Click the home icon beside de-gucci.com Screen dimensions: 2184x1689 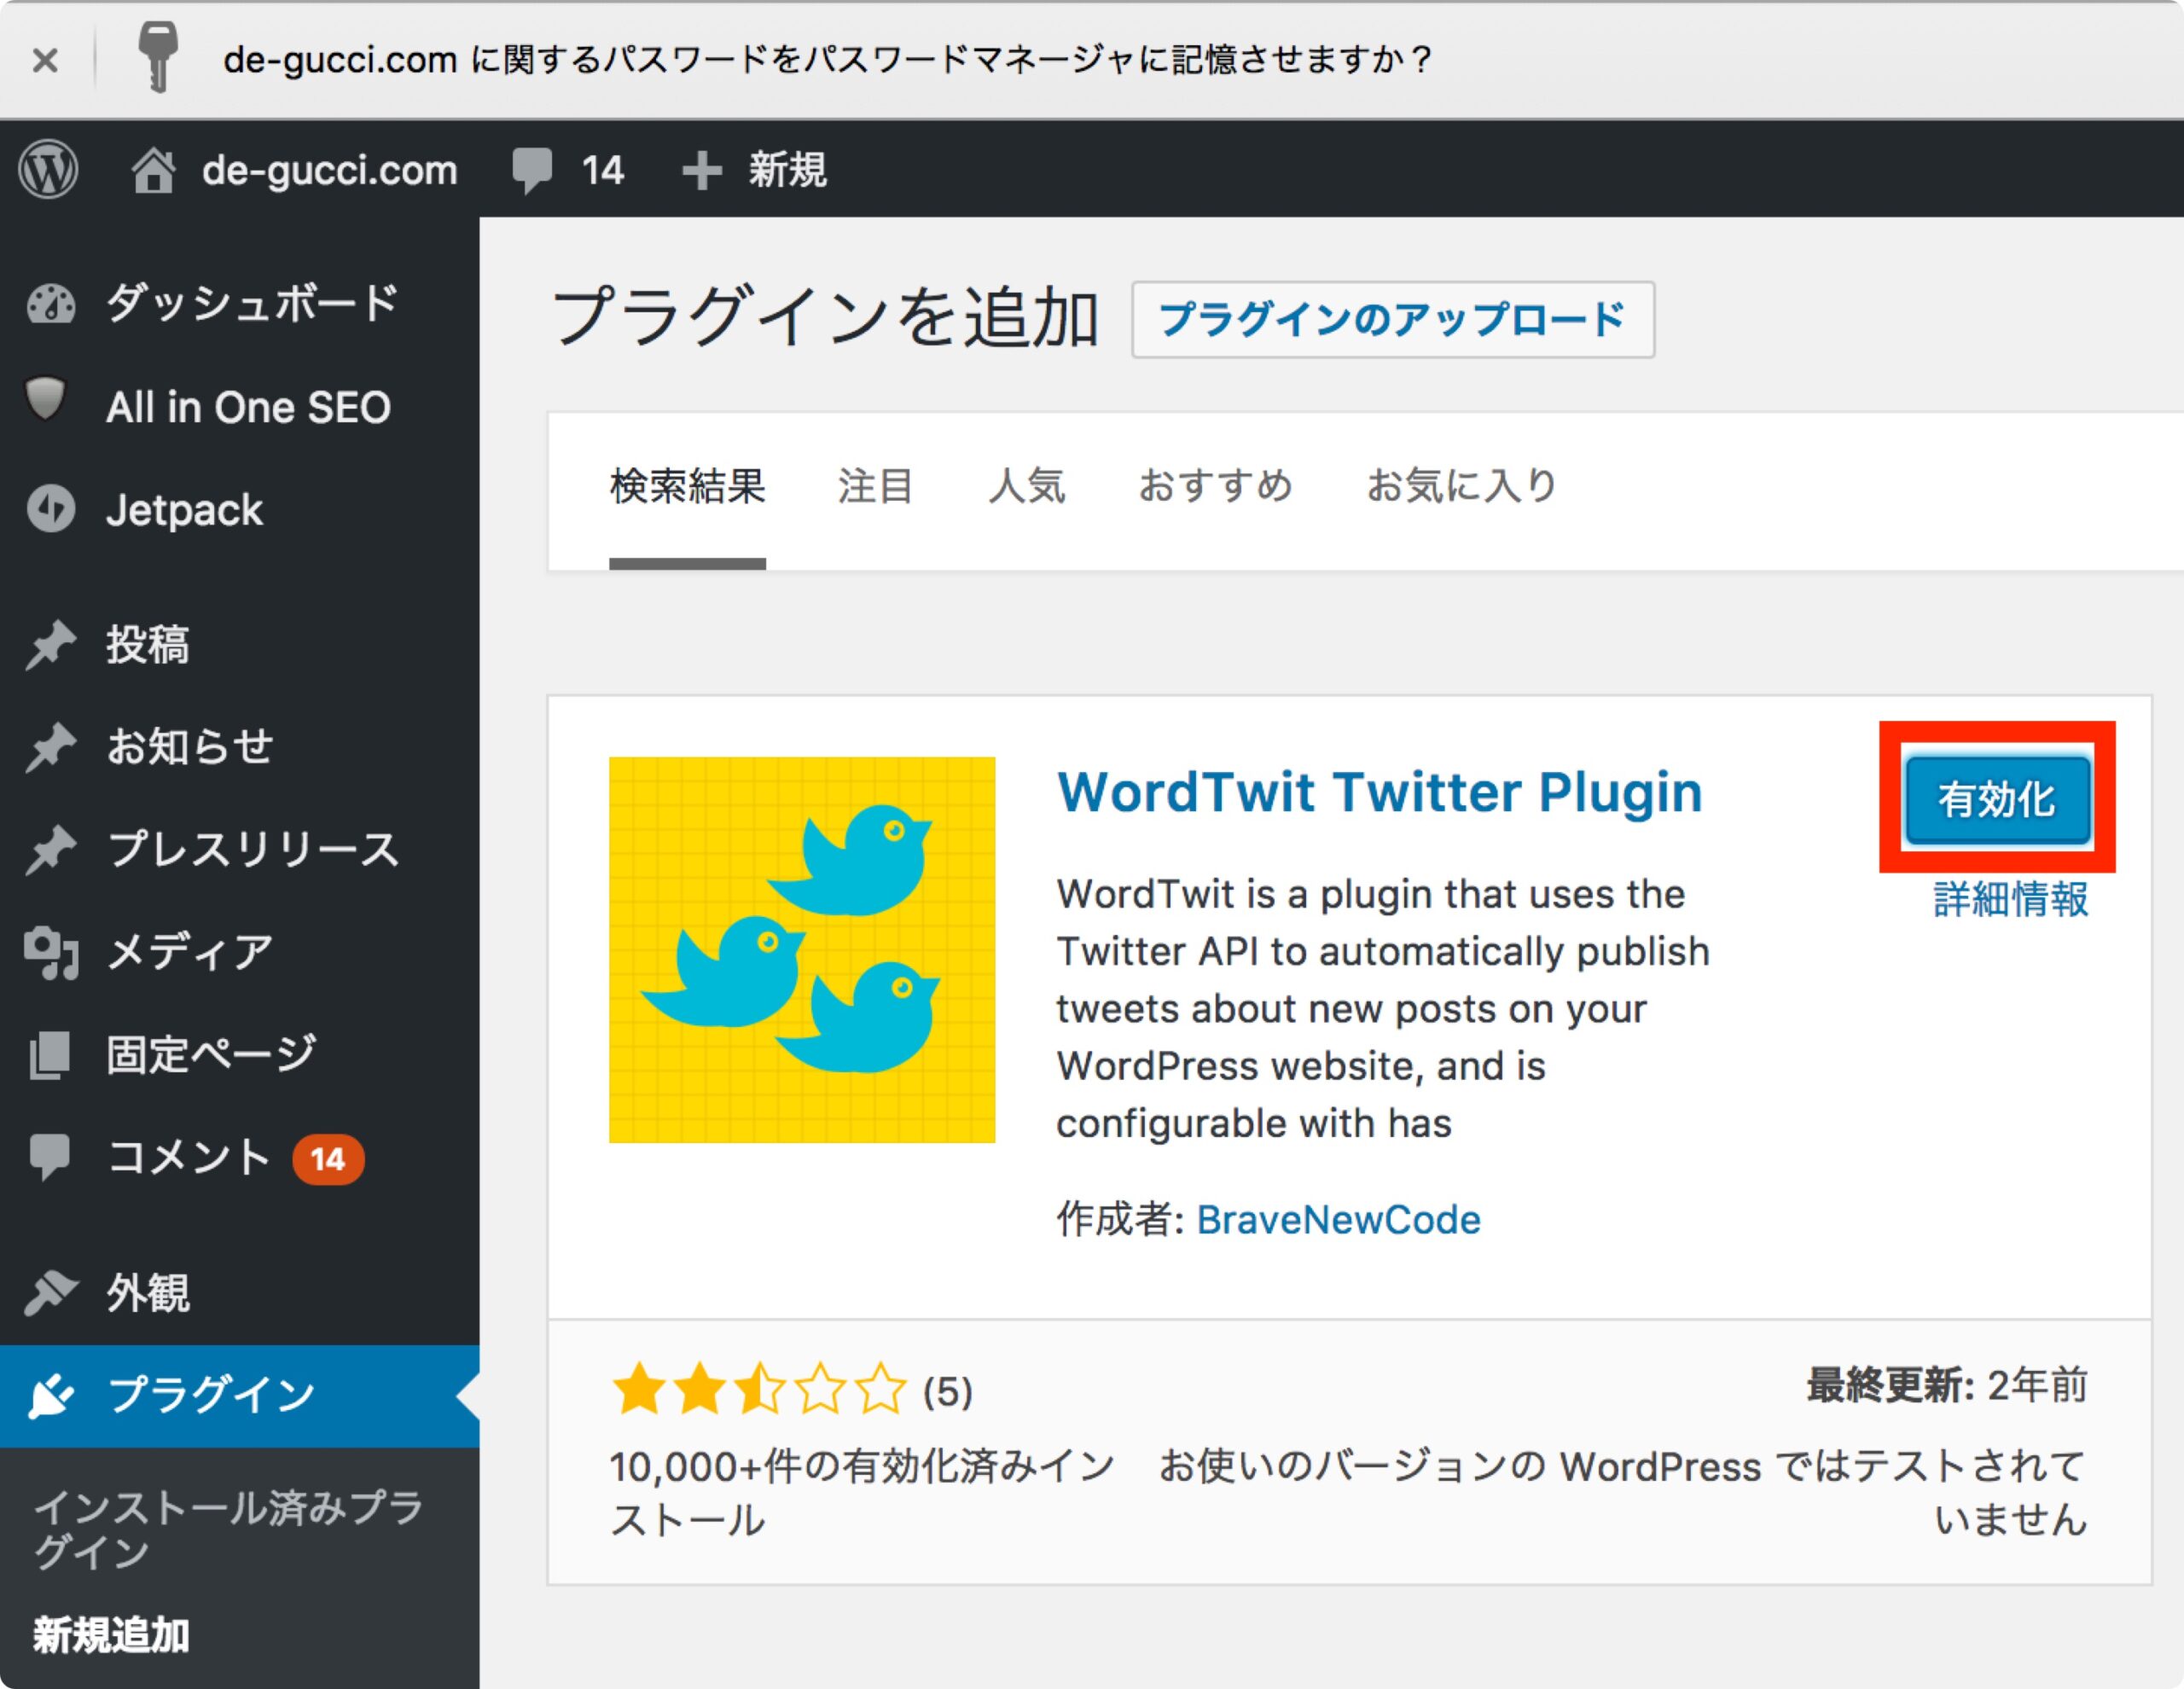153,170
